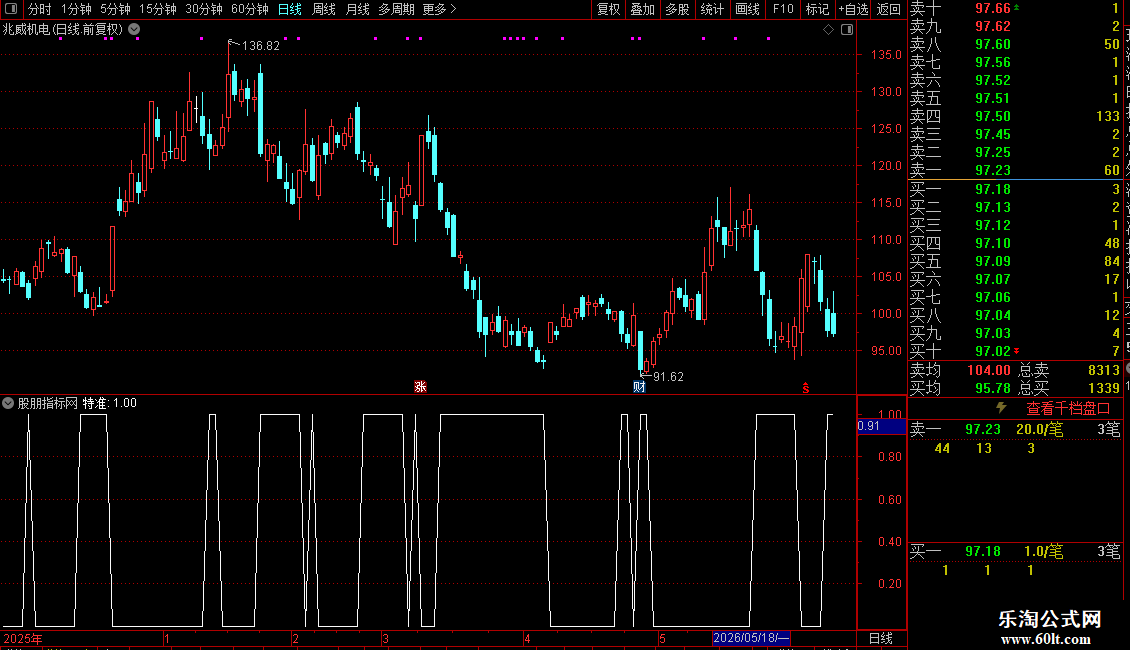Open the 画线 drawing tools
The height and width of the screenshot is (650, 1130).
click(747, 9)
